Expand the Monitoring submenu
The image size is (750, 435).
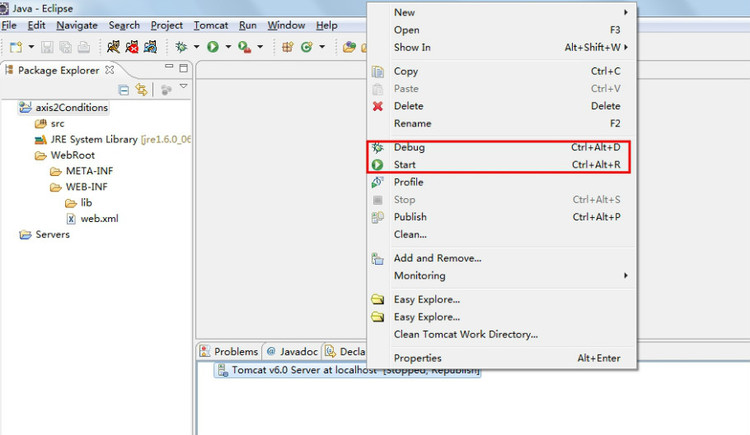click(501, 276)
